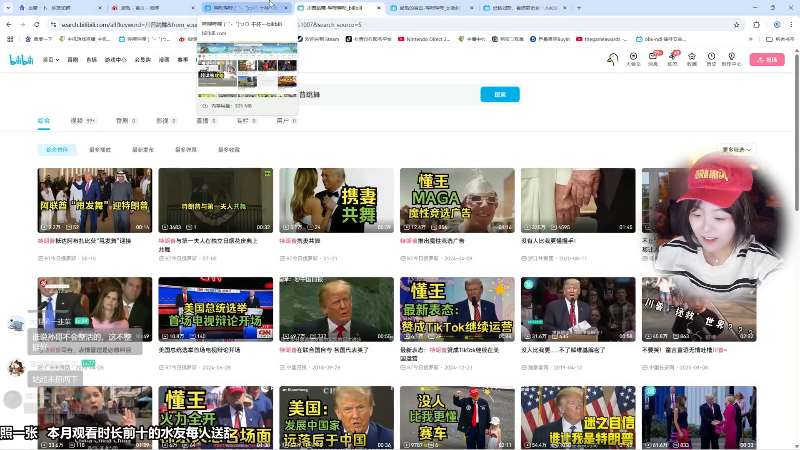Open the Chrome profile avatar icon
Image resolution: width=800 pixels, height=450 pixels.
[x=777, y=24]
